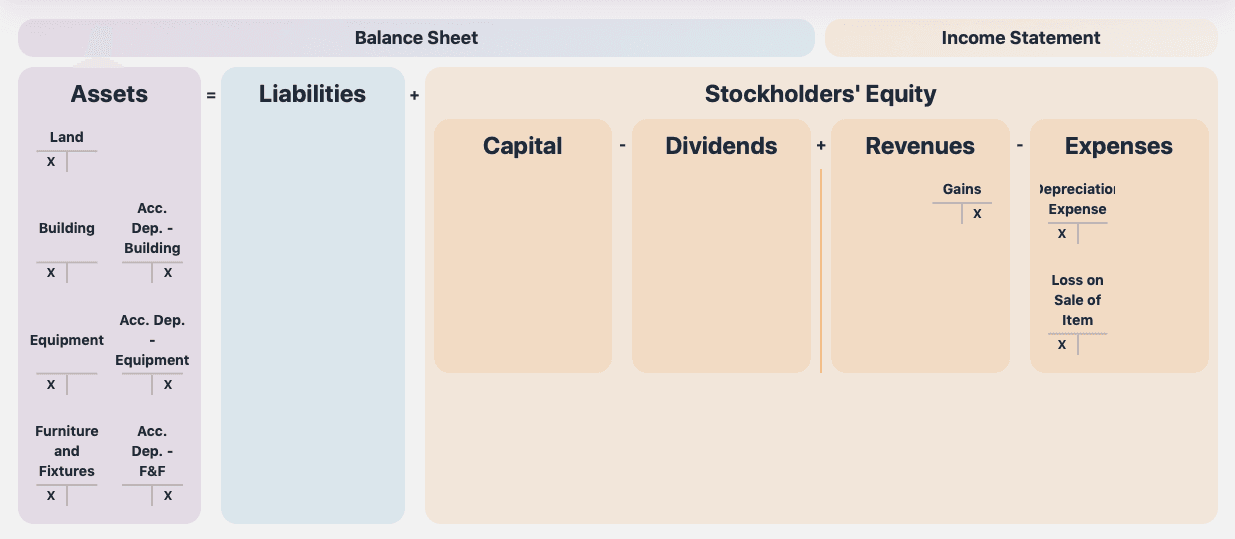Screen dimensions: 1235x539
Task: Click the Balance Sheet header bar
Action: pos(416,38)
